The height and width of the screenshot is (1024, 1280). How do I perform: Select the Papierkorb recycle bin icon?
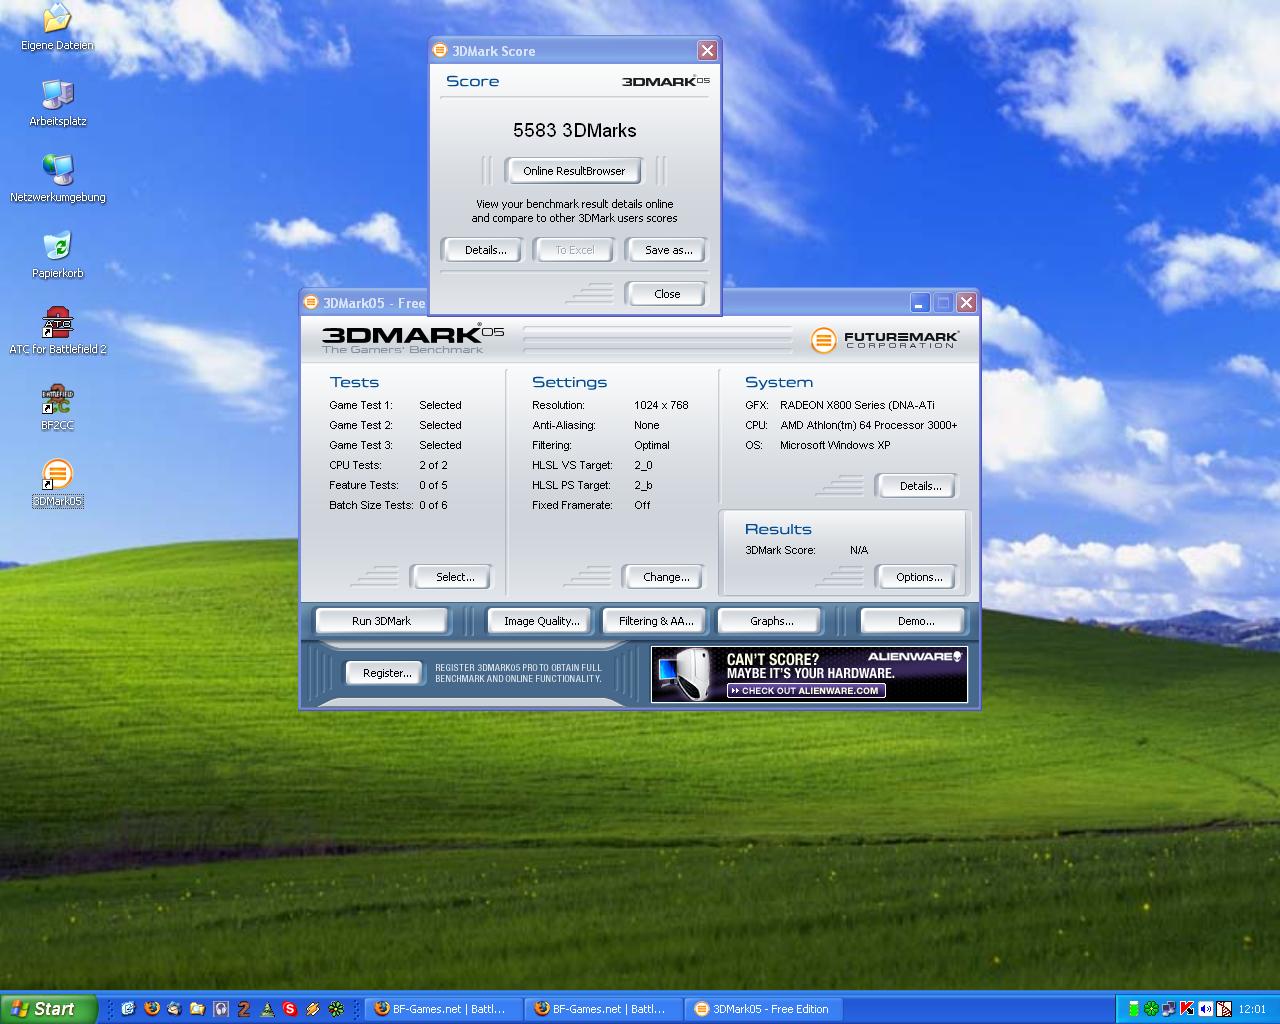(x=57, y=255)
